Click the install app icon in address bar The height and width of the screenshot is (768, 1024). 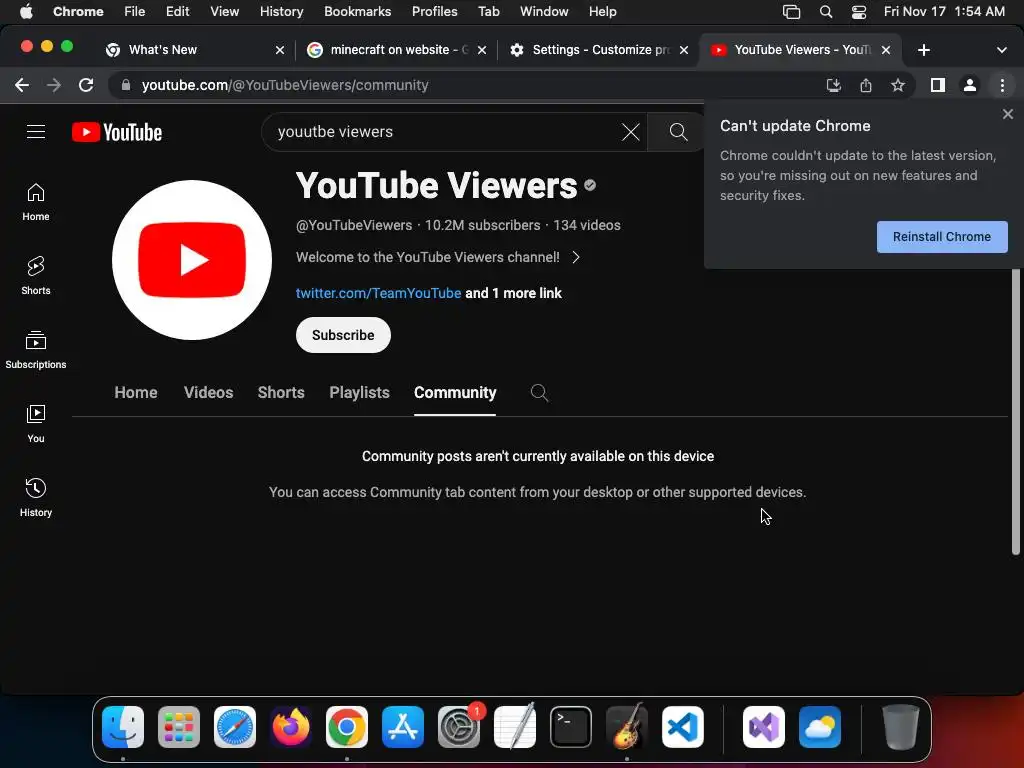tap(833, 85)
